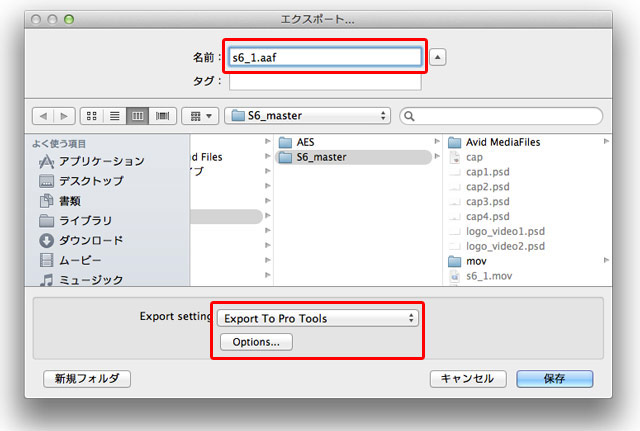The height and width of the screenshot is (431, 640).
Task: Expand the AES folder arrow
Action: click(437, 141)
